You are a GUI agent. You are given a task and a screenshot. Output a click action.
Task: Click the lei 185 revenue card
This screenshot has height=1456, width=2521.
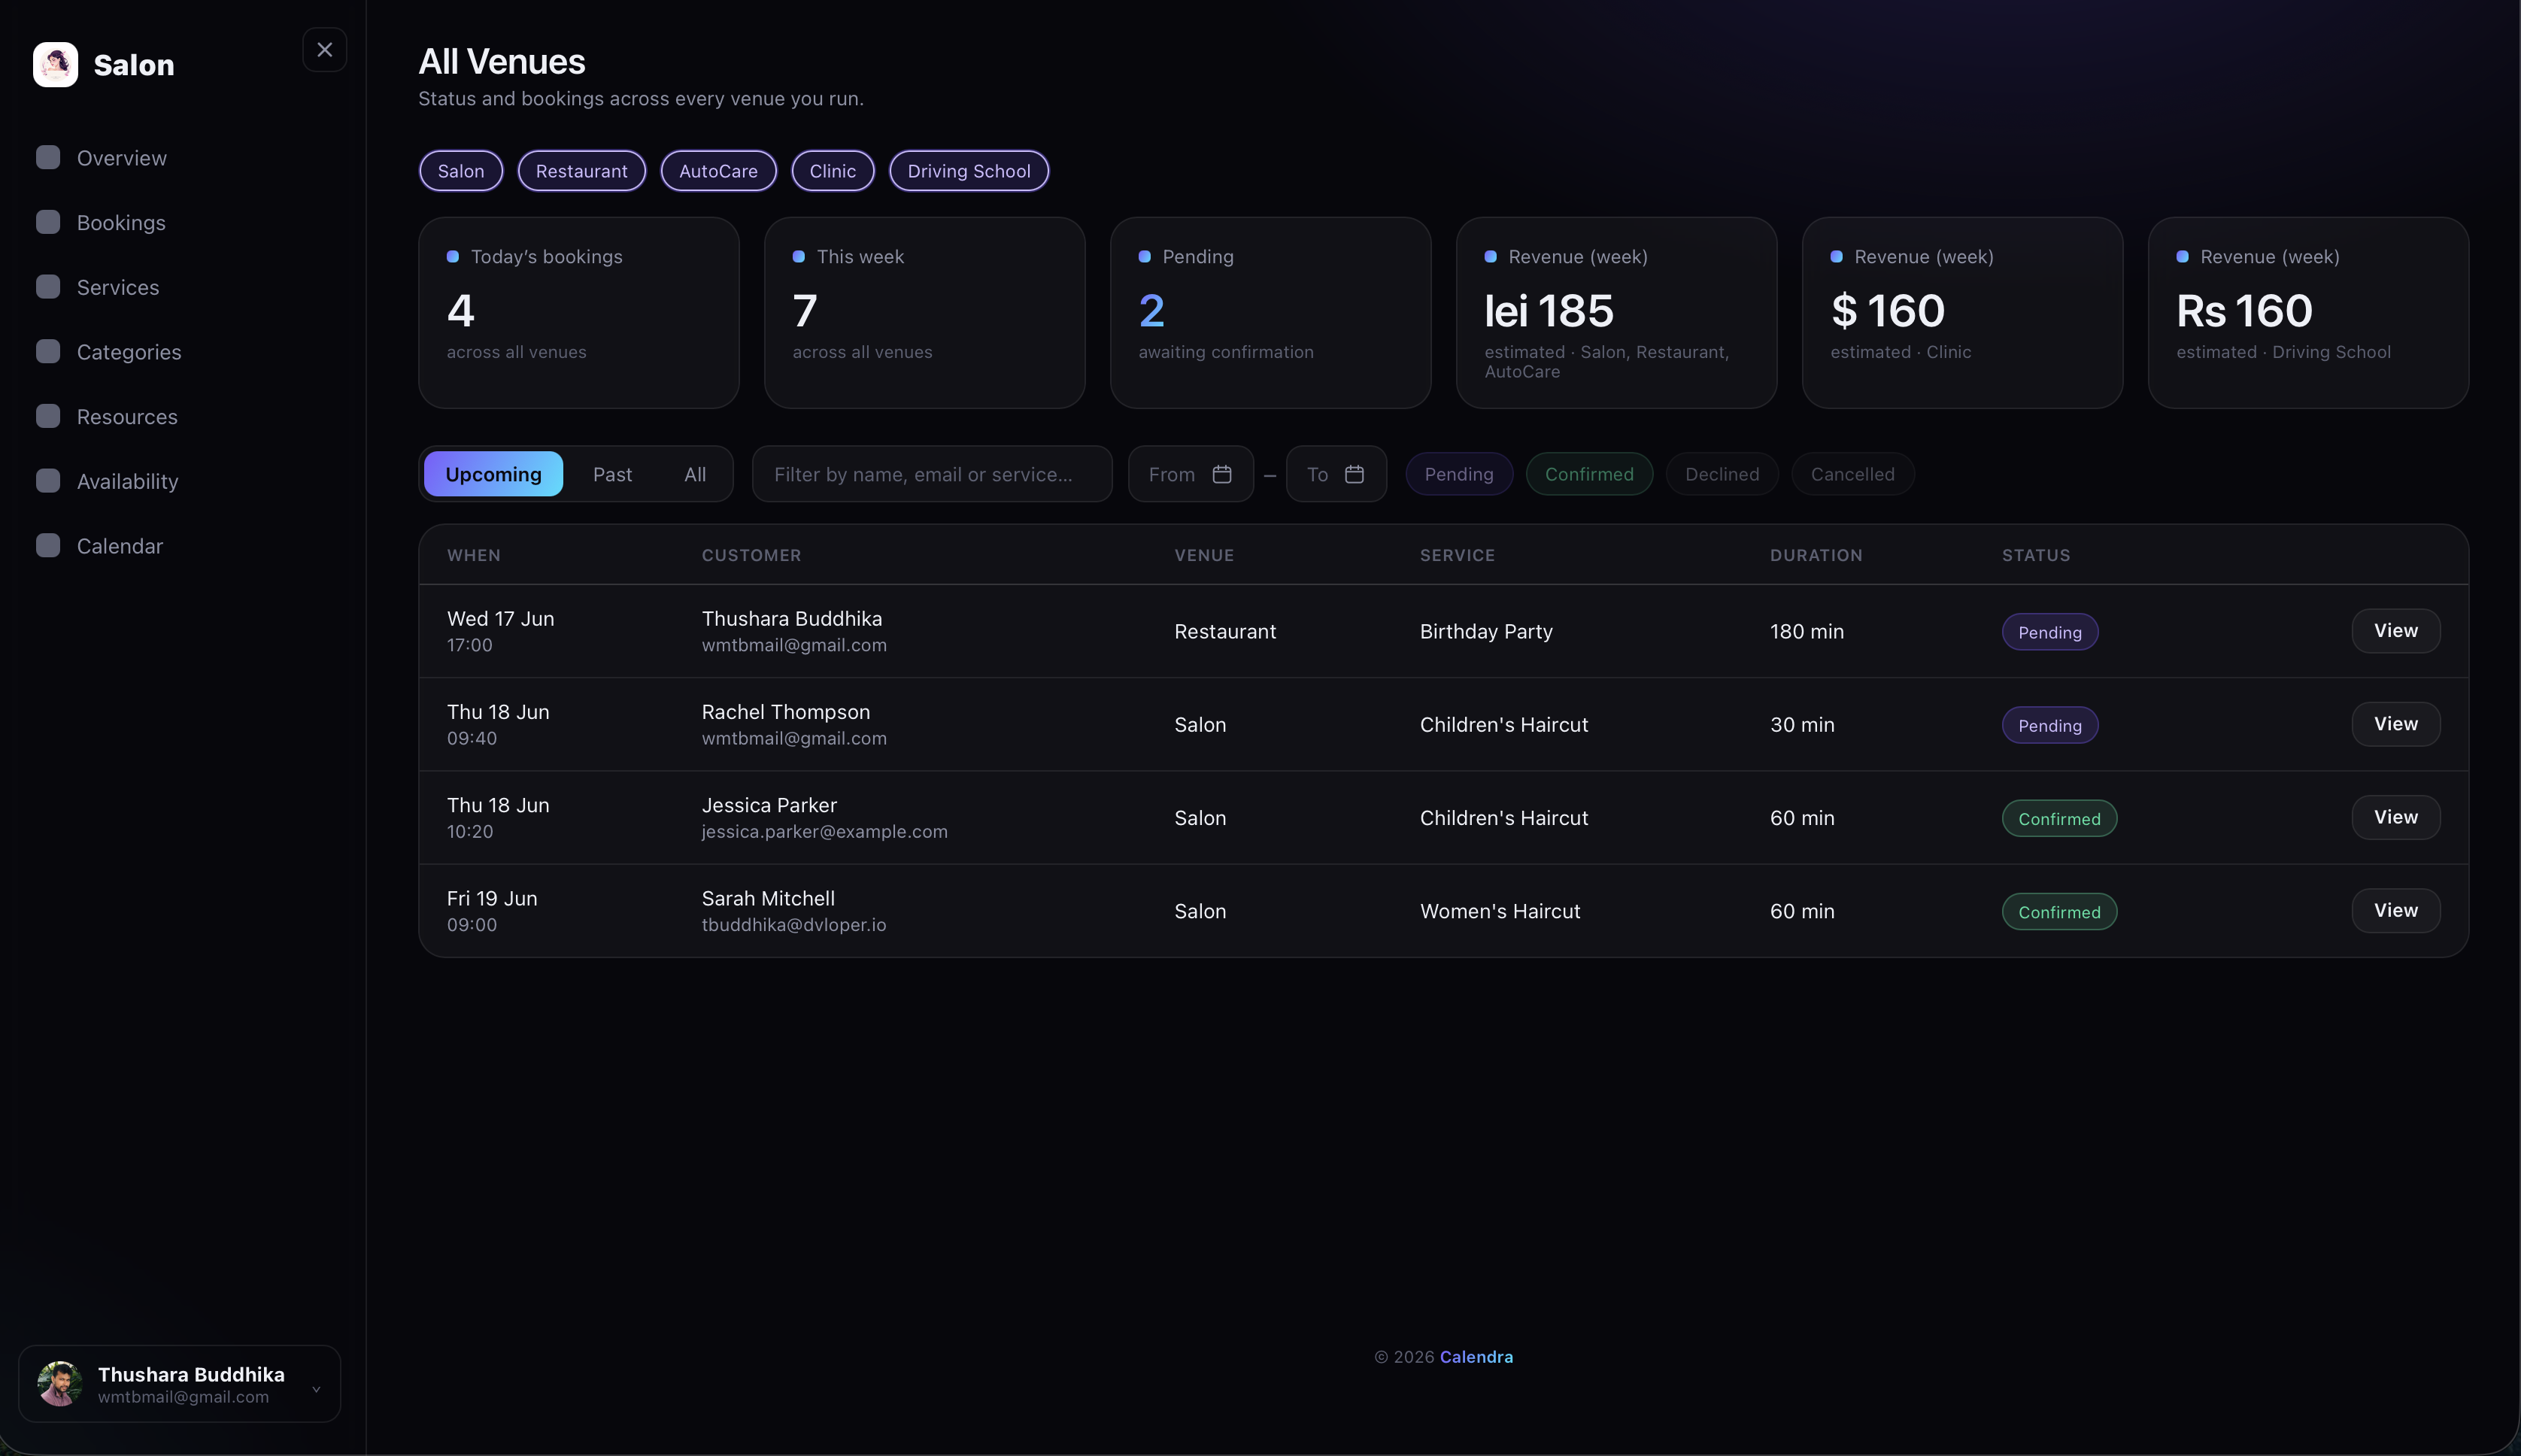pyautogui.click(x=1617, y=313)
